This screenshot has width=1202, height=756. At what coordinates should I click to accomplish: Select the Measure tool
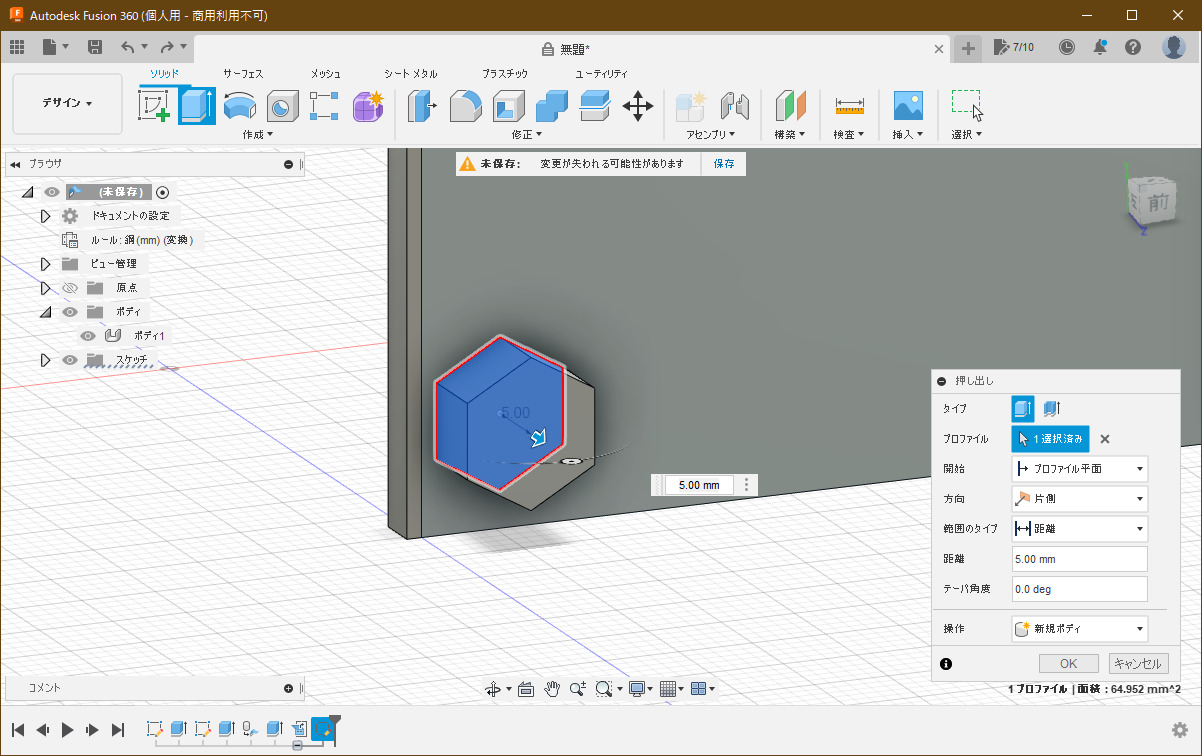pos(850,105)
